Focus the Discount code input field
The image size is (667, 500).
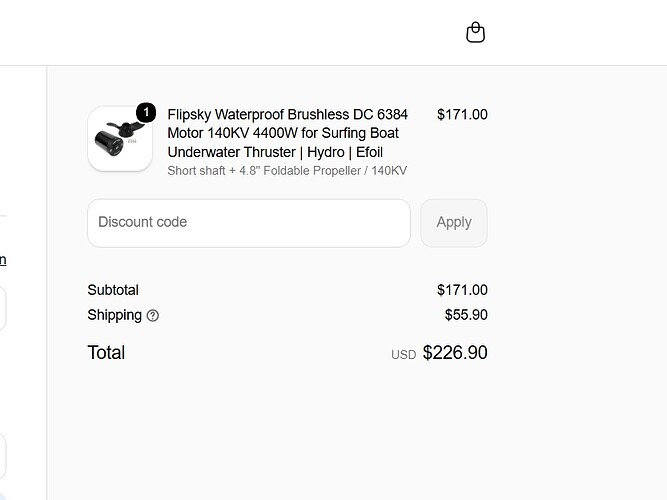point(249,223)
